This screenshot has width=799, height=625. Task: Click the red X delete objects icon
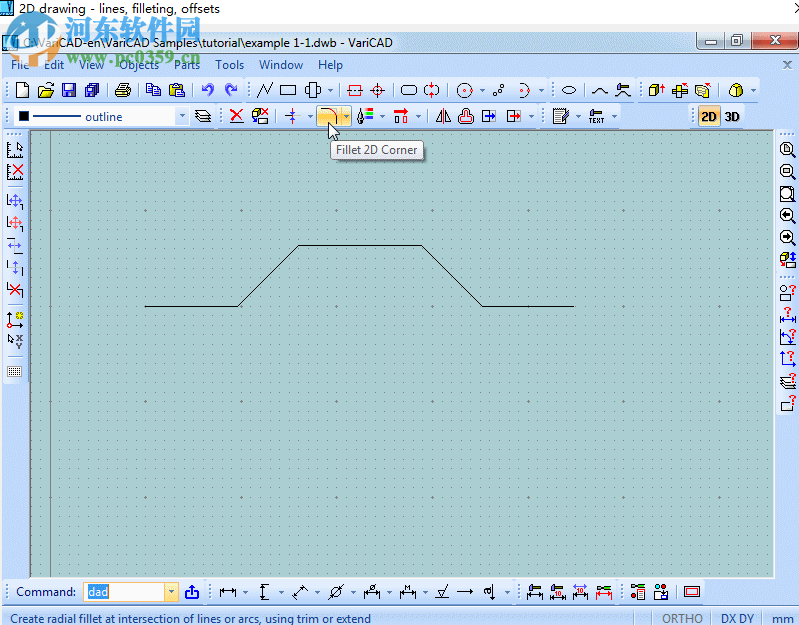(x=236, y=116)
